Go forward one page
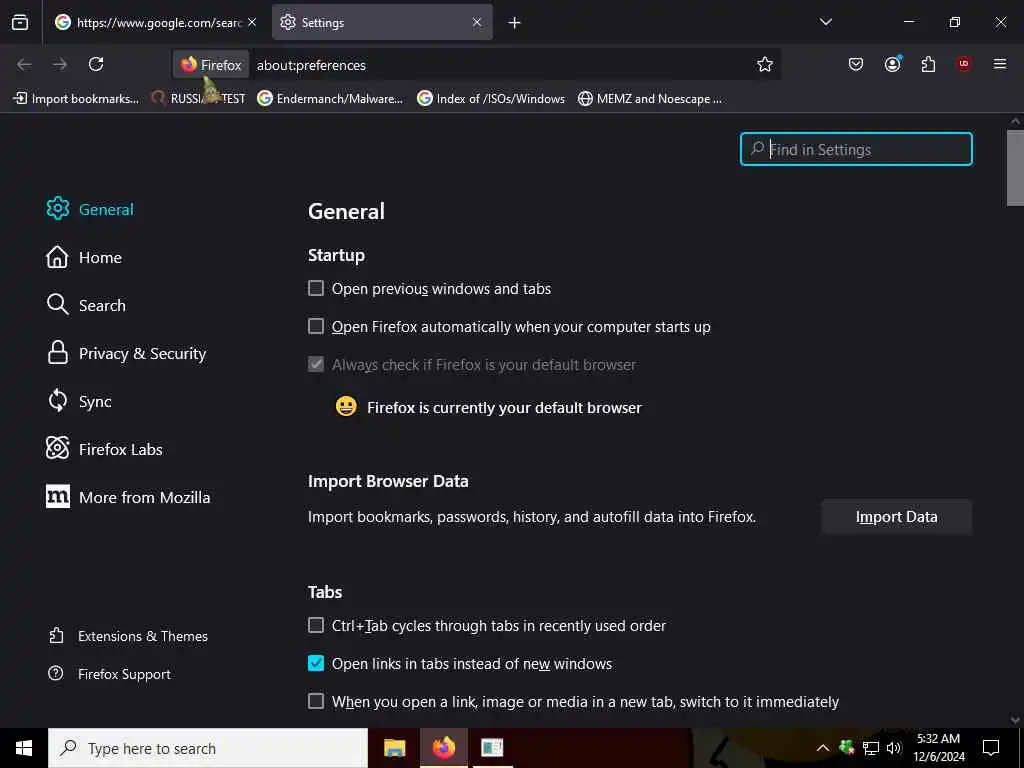The width and height of the screenshot is (1024, 768). click(x=60, y=64)
